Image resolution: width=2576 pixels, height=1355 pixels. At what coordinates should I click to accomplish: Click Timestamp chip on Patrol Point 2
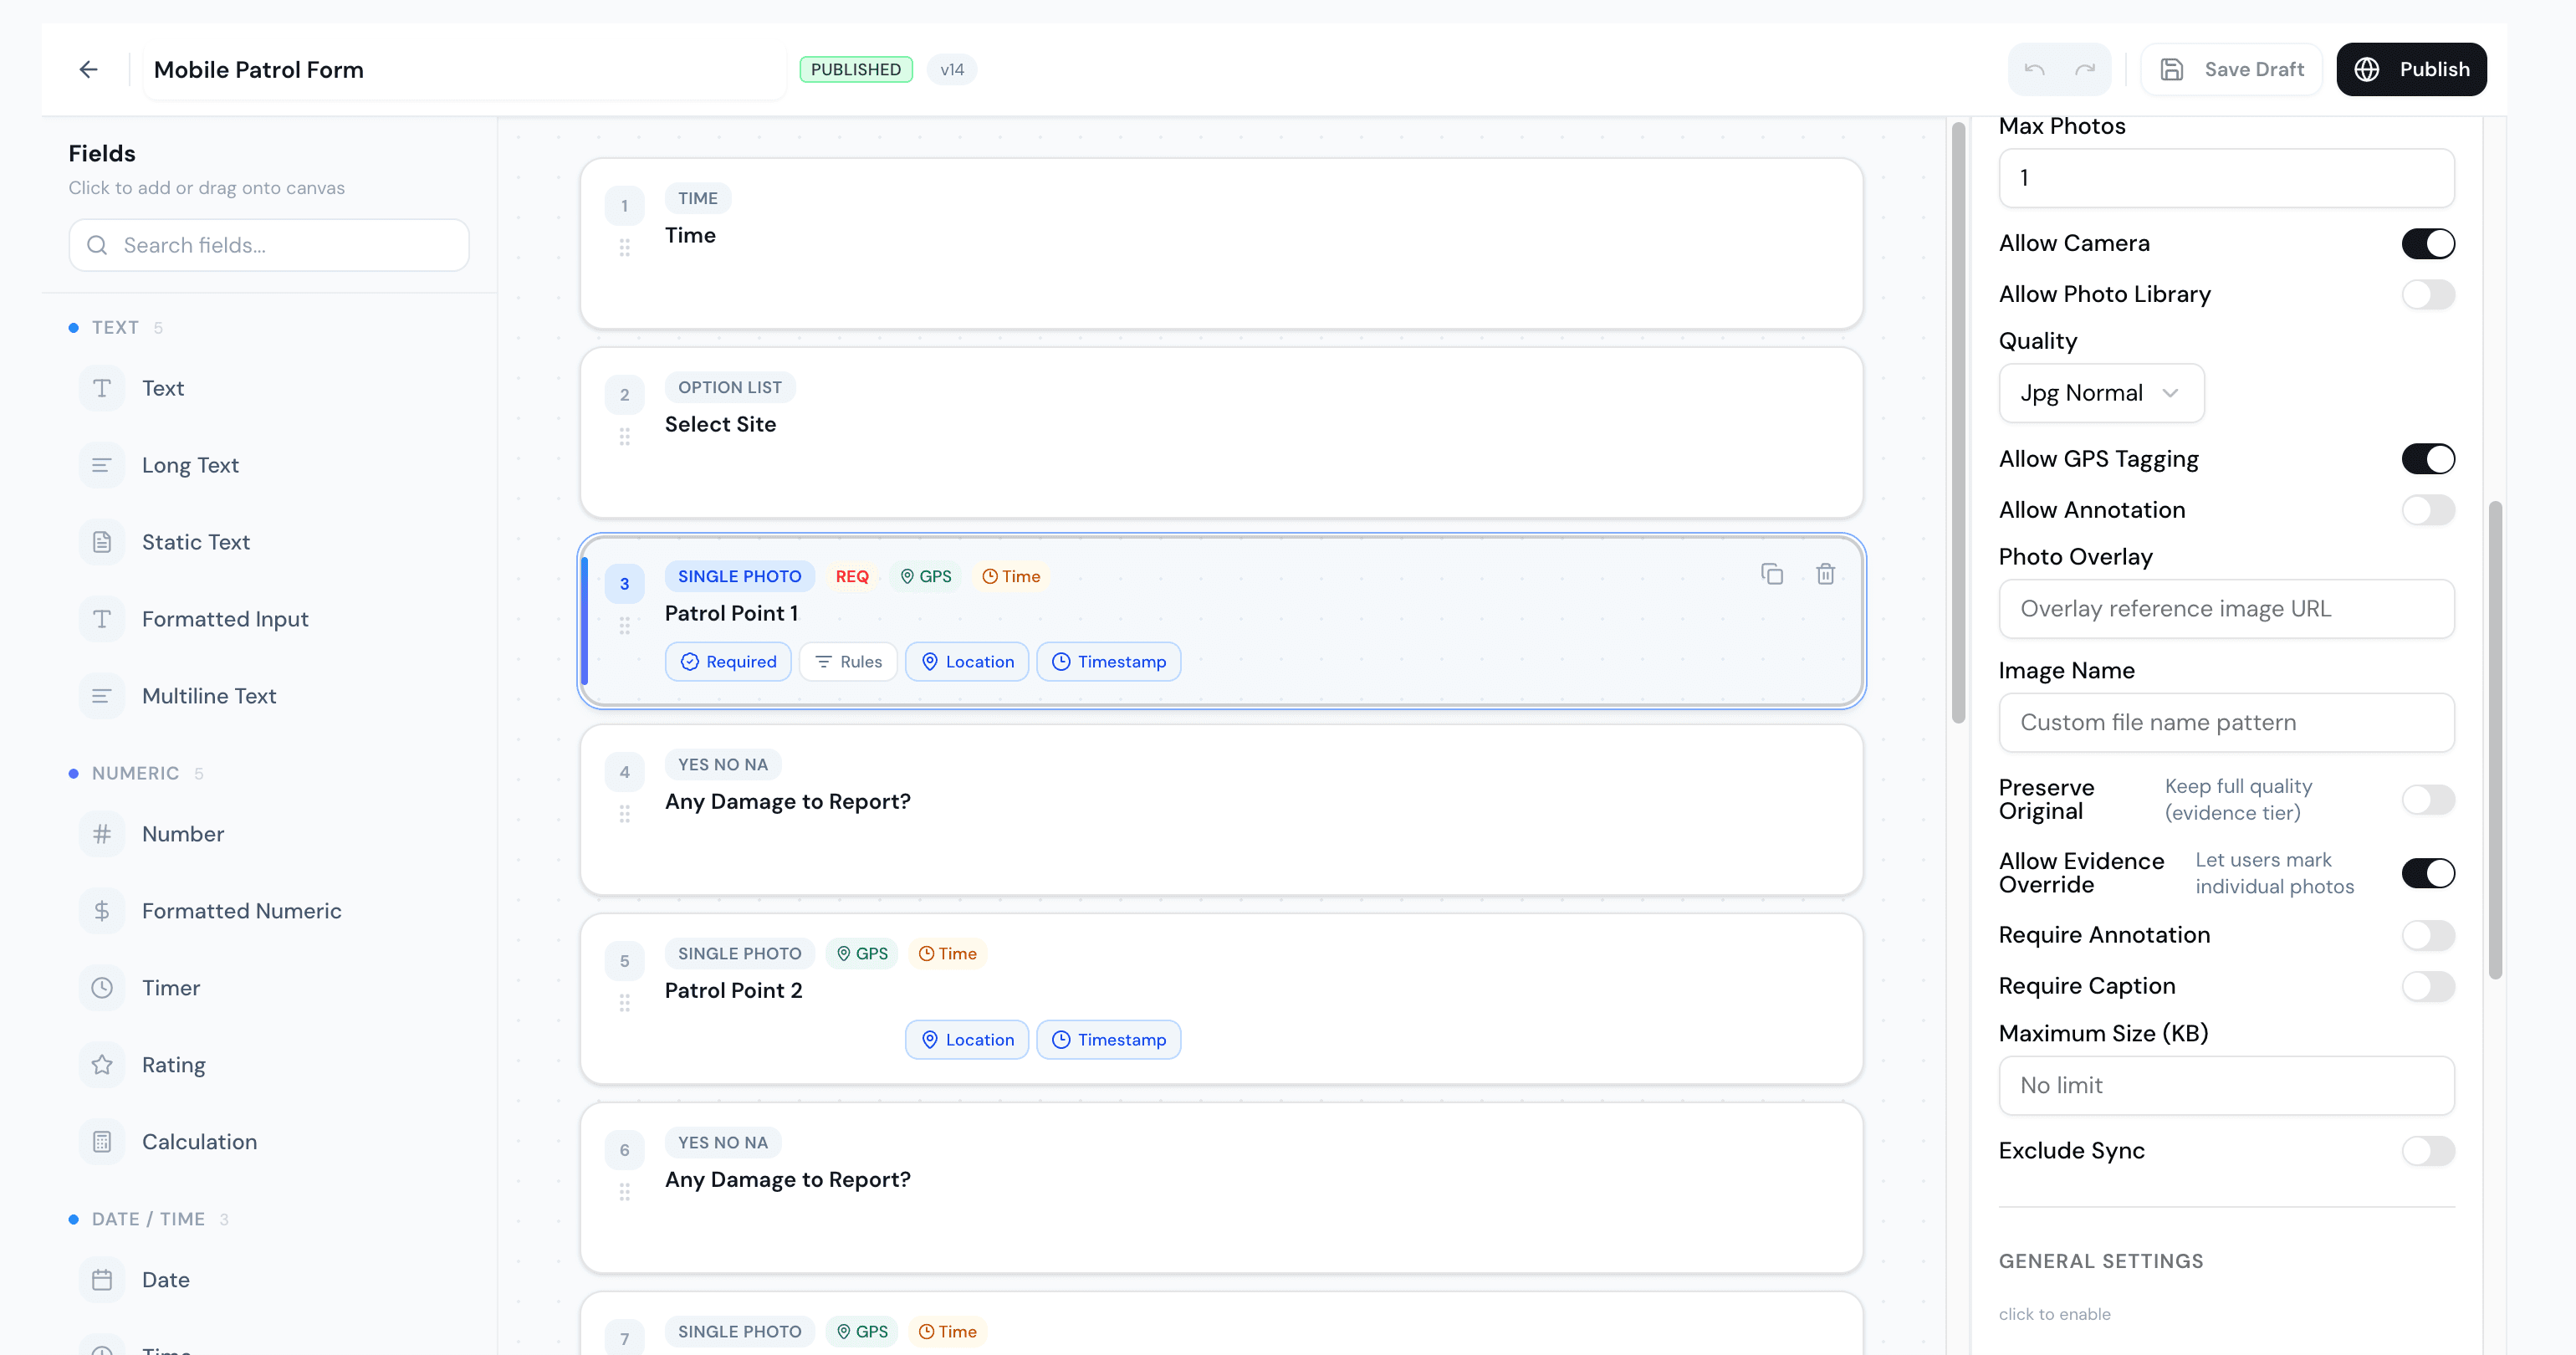tap(1109, 1039)
